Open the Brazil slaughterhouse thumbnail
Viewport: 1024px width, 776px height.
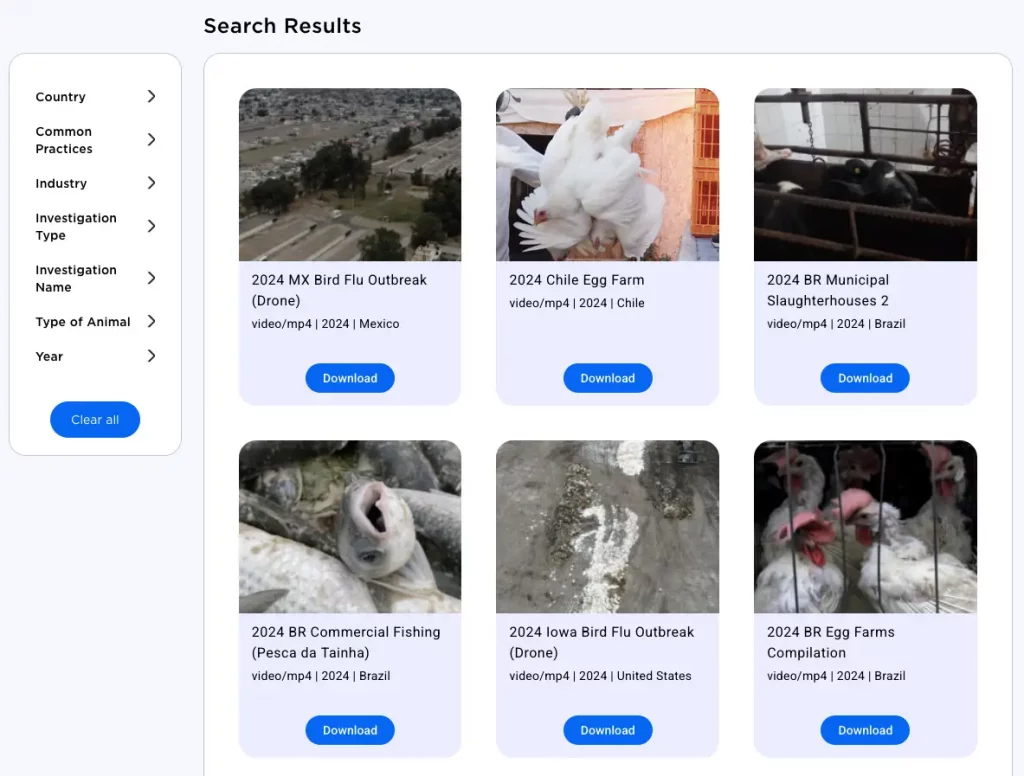coord(865,175)
